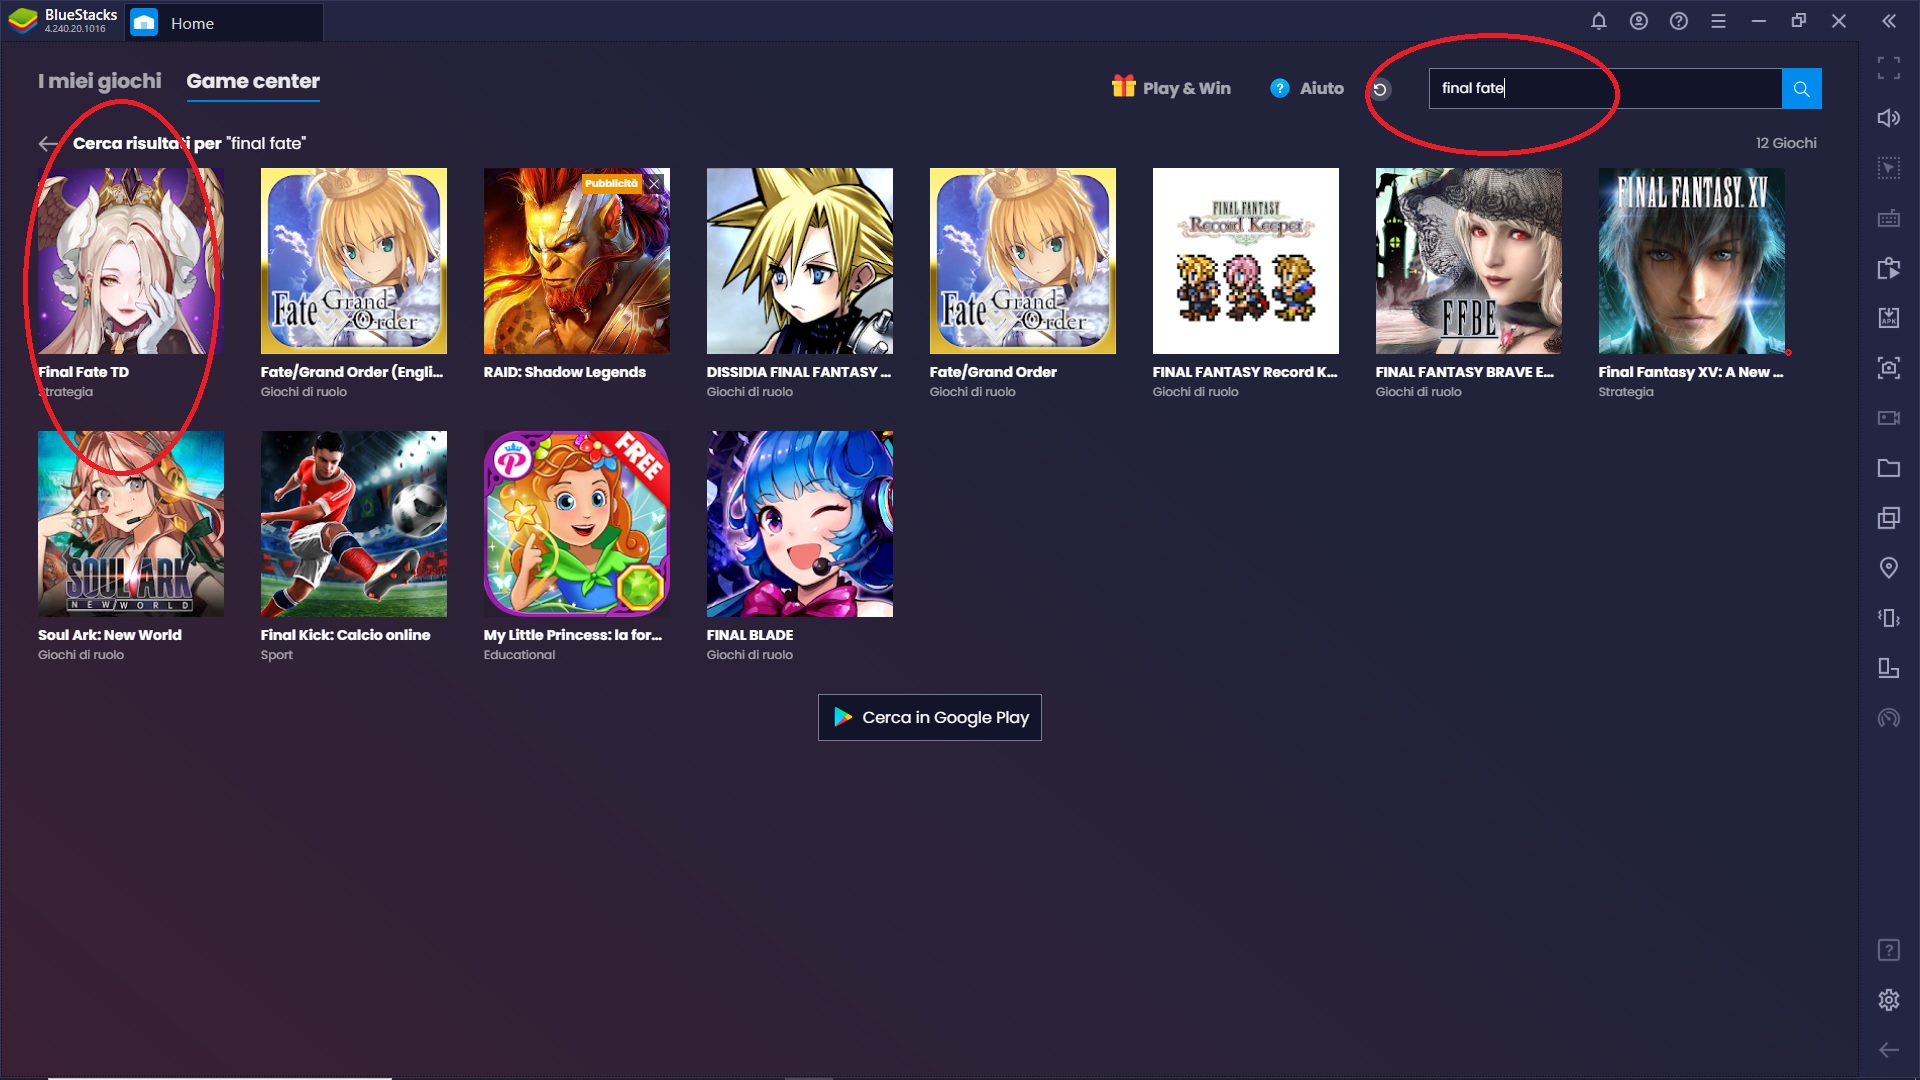Open Play & Win rewards
The height and width of the screenshot is (1080, 1920).
[x=1171, y=88]
